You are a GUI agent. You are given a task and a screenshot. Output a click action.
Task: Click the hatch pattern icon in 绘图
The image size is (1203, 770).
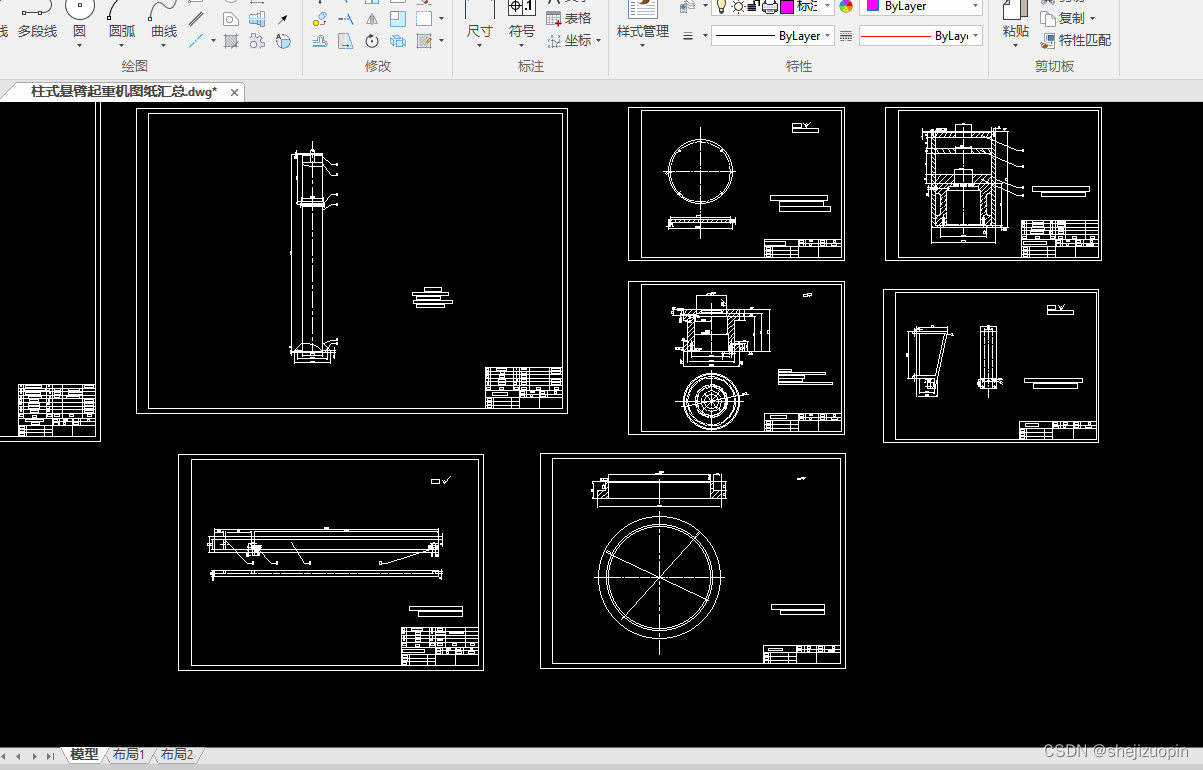click(x=231, y=41)
